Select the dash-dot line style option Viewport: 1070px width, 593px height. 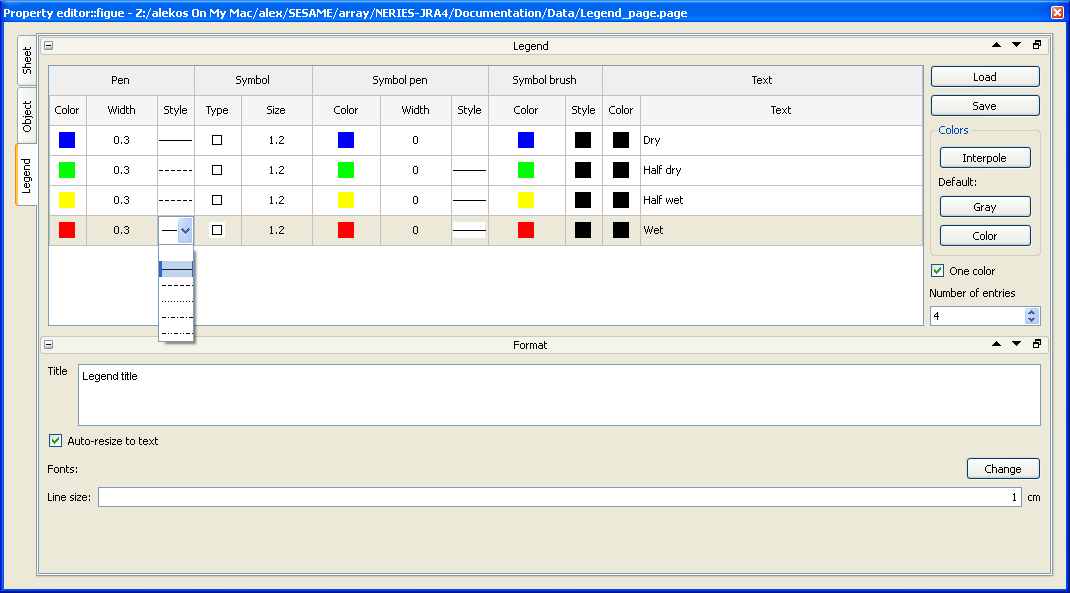pyautogui.click(x=176, y=317)
